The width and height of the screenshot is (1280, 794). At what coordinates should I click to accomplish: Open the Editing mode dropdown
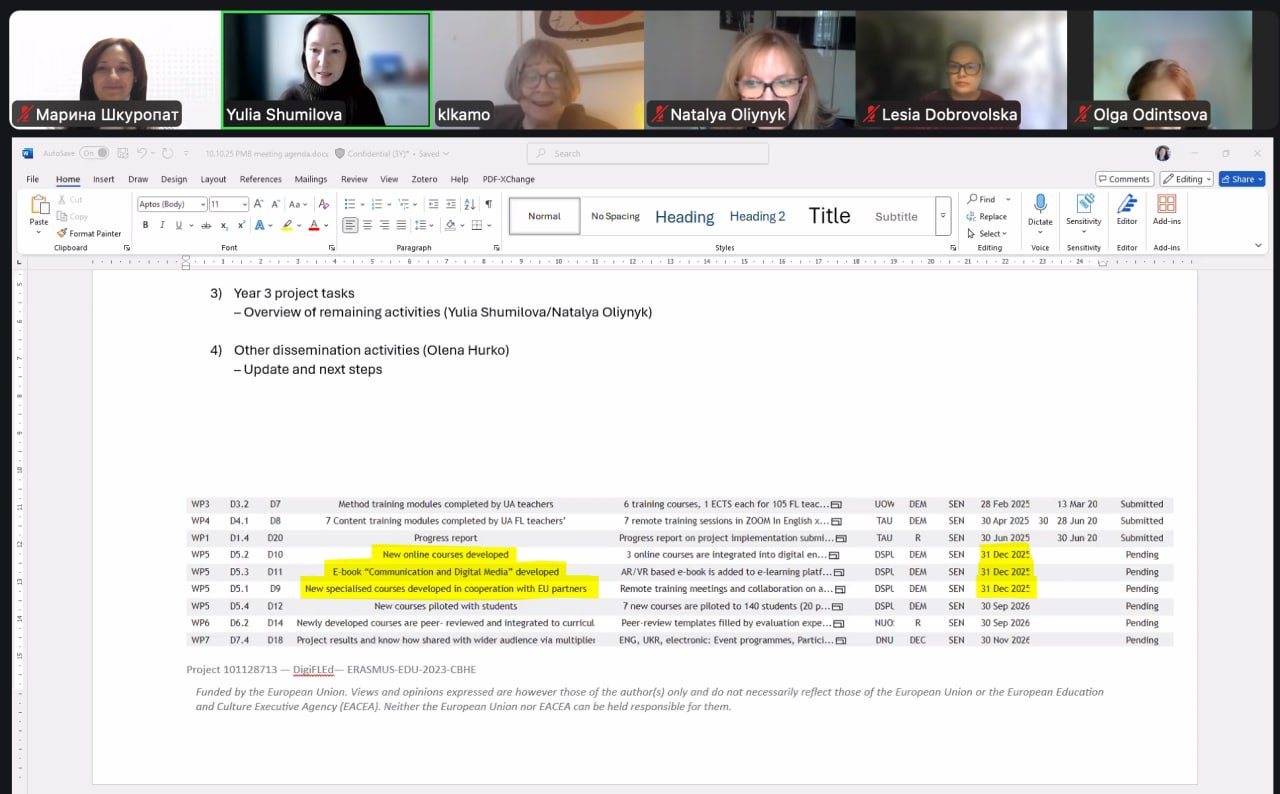pyautogui.click(x=1186, y=179)
